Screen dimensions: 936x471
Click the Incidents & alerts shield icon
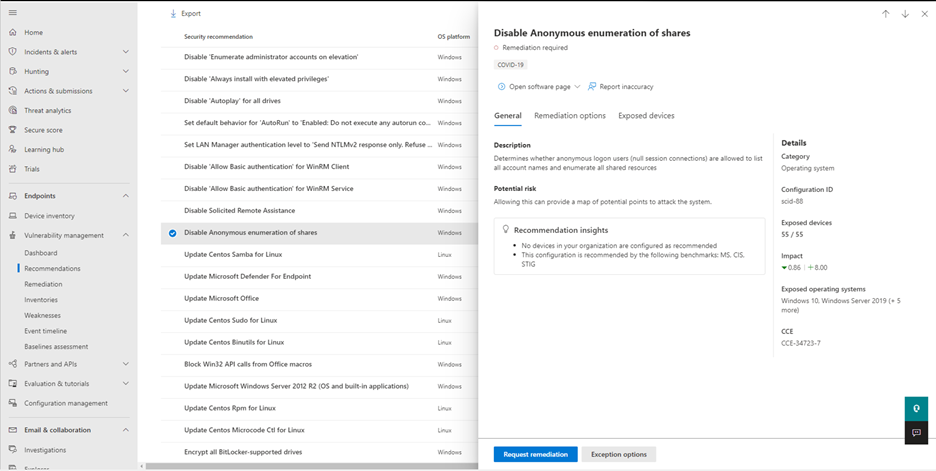13,52
